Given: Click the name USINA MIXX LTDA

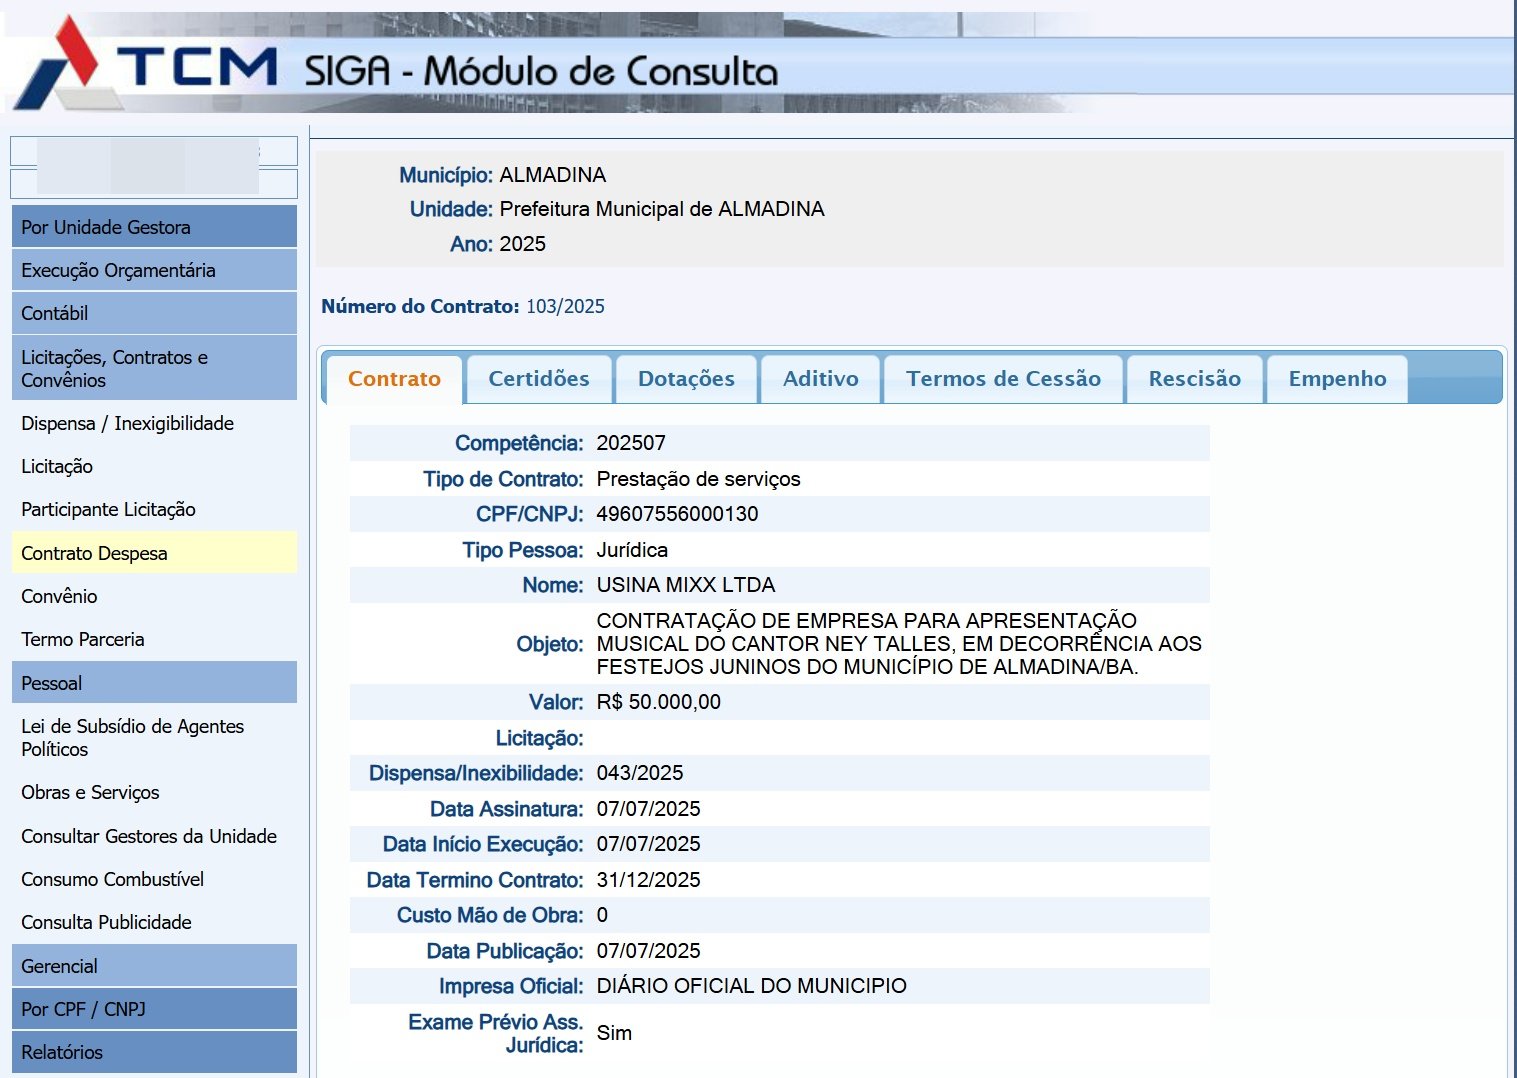Looking at the screenshot, I should tap(686, 585).
